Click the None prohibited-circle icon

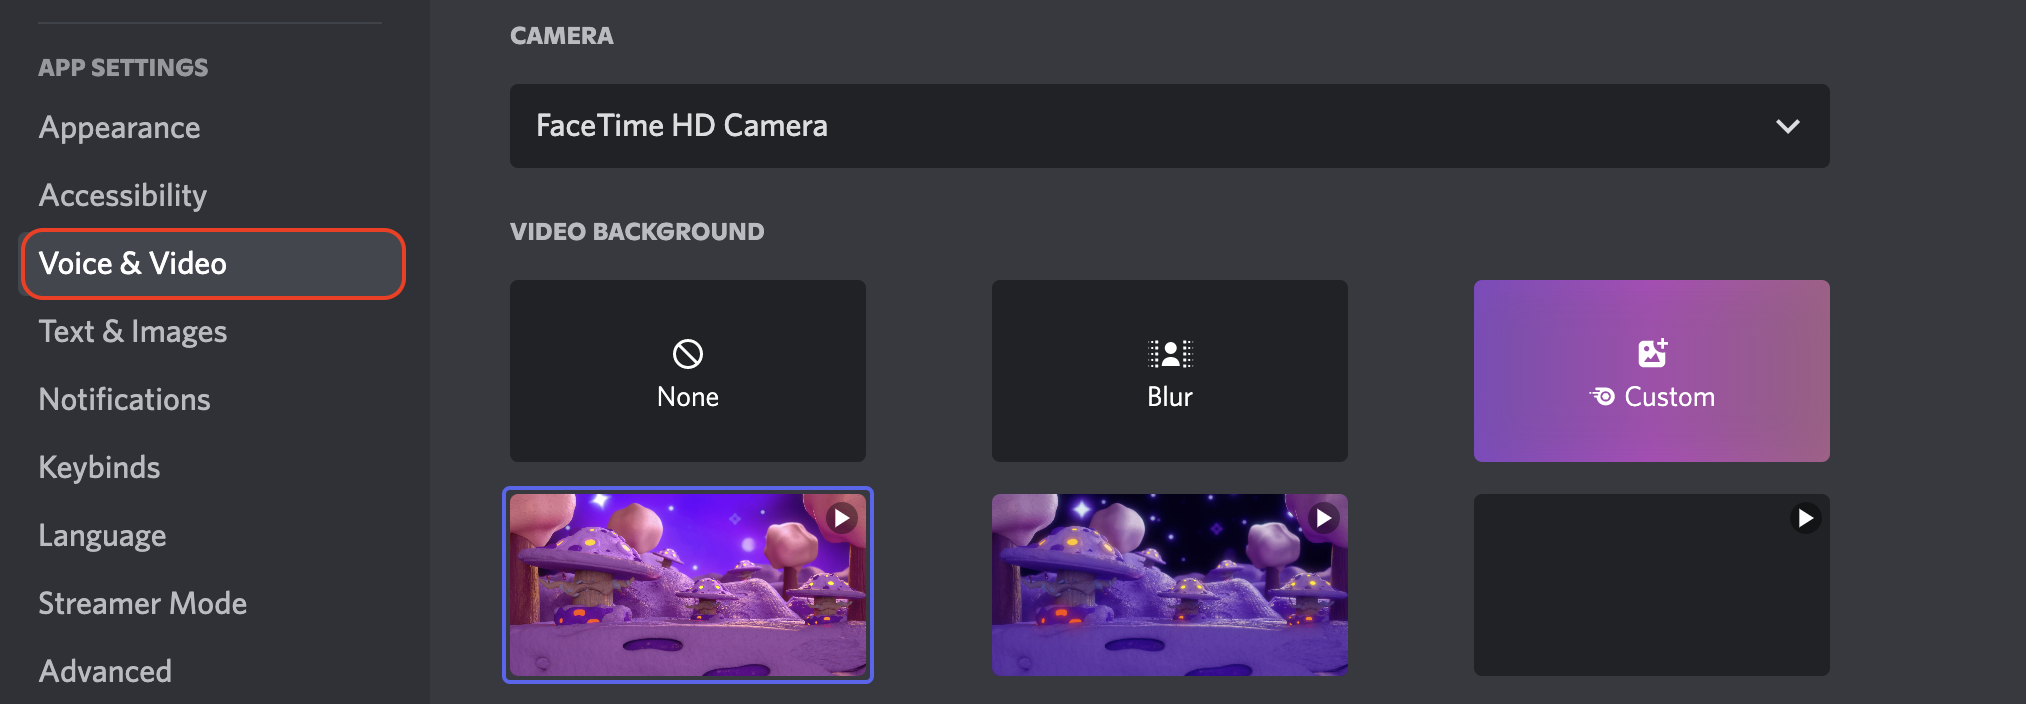[688, 354]
